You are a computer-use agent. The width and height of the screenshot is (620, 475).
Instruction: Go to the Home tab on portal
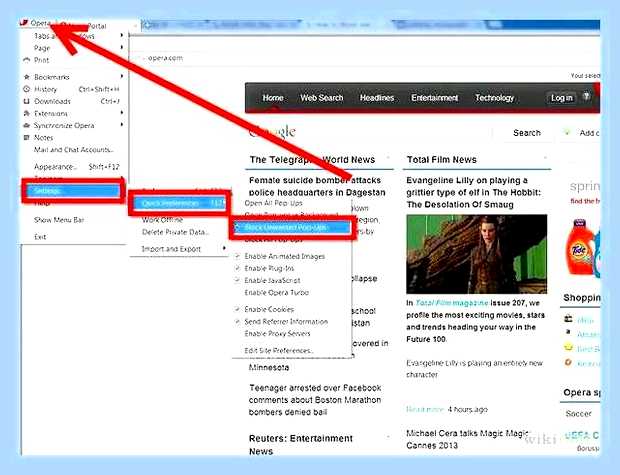pos(273,98)
